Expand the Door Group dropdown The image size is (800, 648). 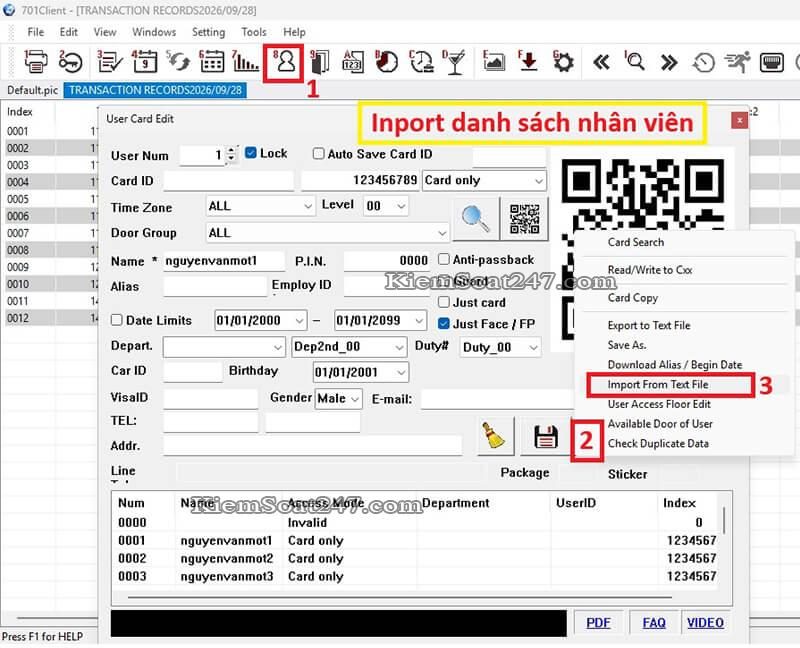point(327,233)
